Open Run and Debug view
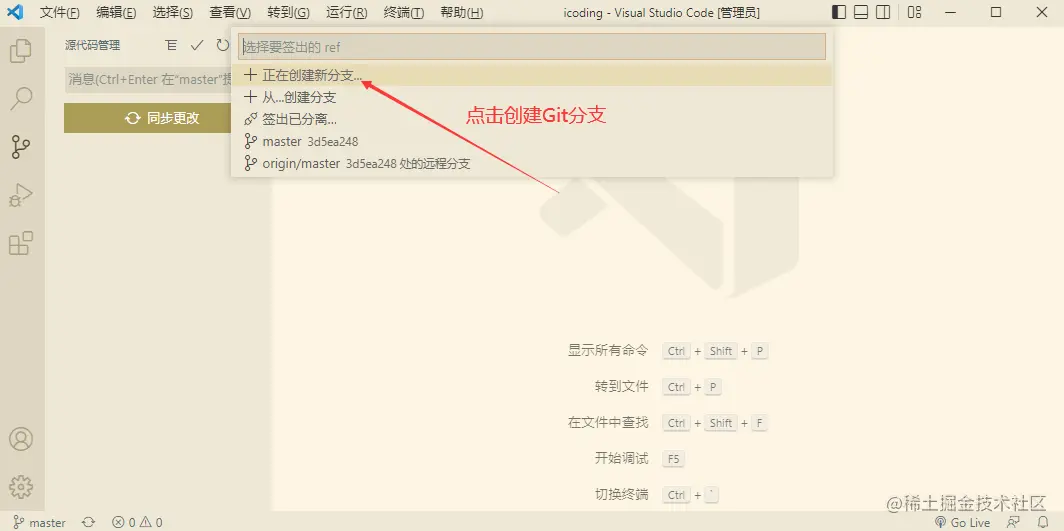This screenshot has height=531, width=1064. click(x=21, y=195)
